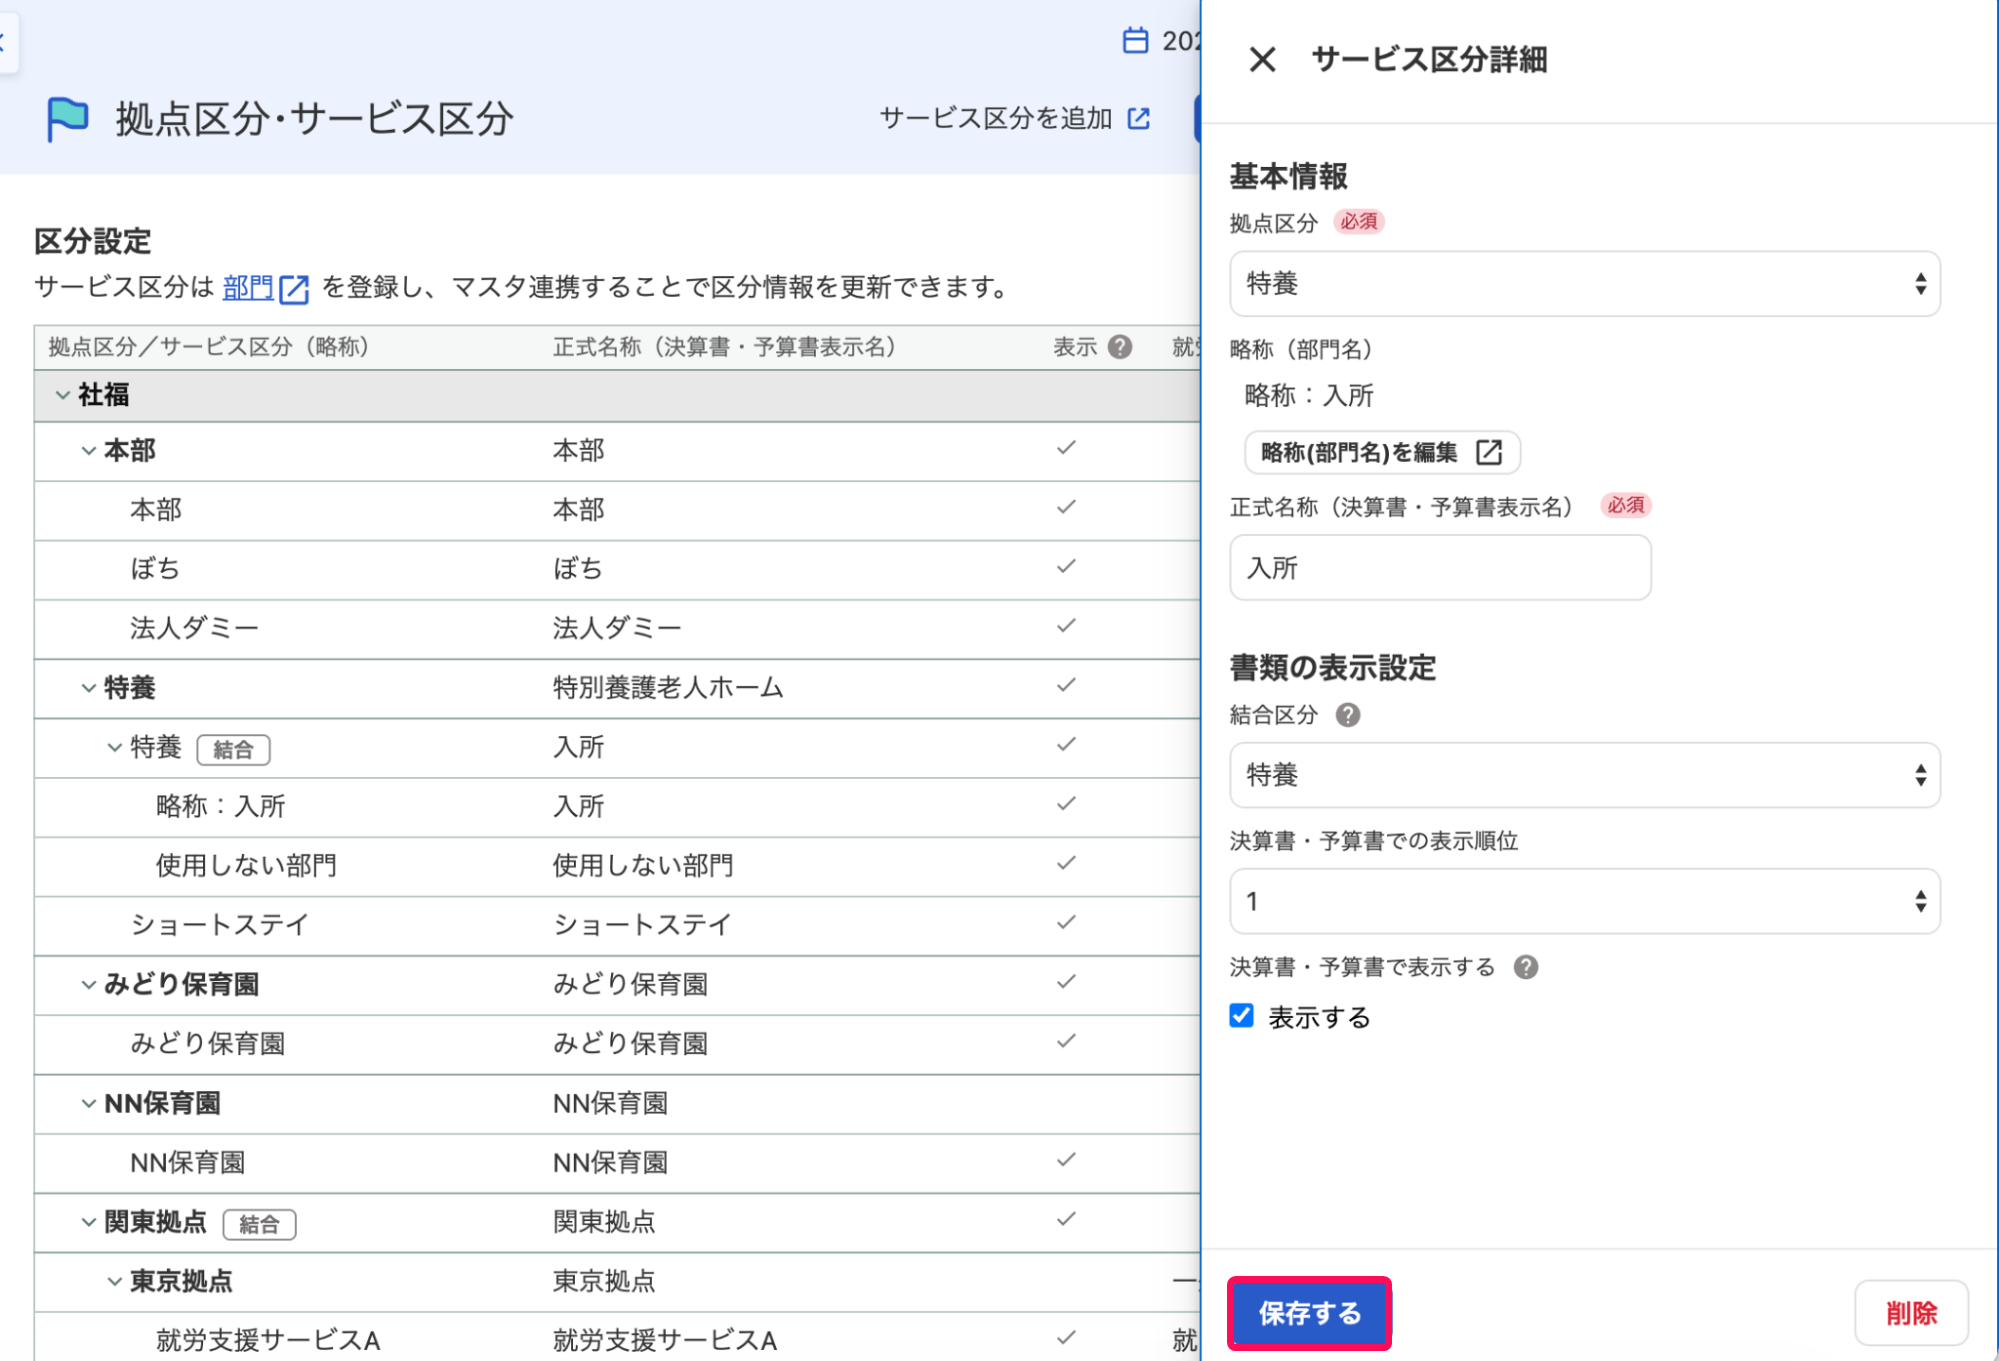Collapse the NN保育園 parent row

click(x=88, y=1104)
